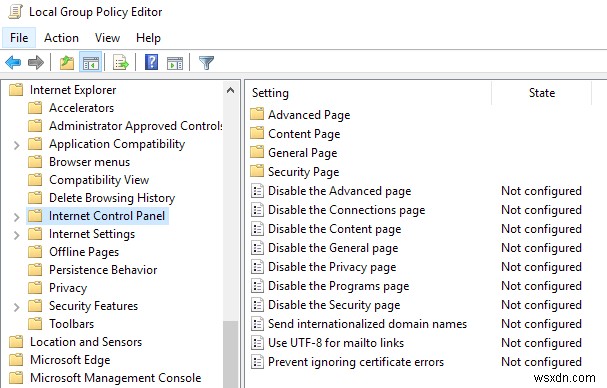This screenshot has height=388, width=607.
Task: Select the 'Disable the Privacy page' setting text
Action: (x=332, y=267)
